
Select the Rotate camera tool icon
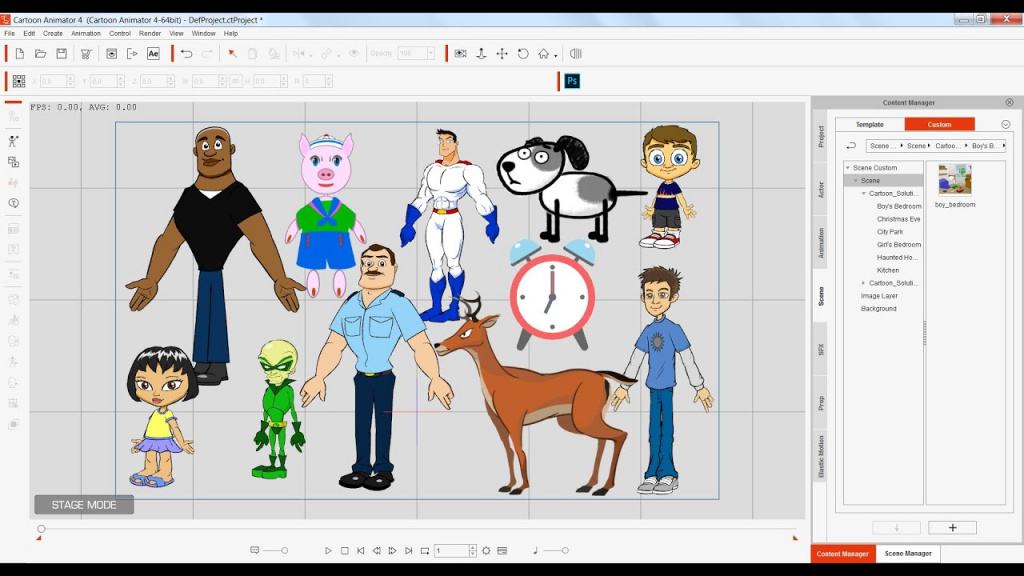click(523, 54)
